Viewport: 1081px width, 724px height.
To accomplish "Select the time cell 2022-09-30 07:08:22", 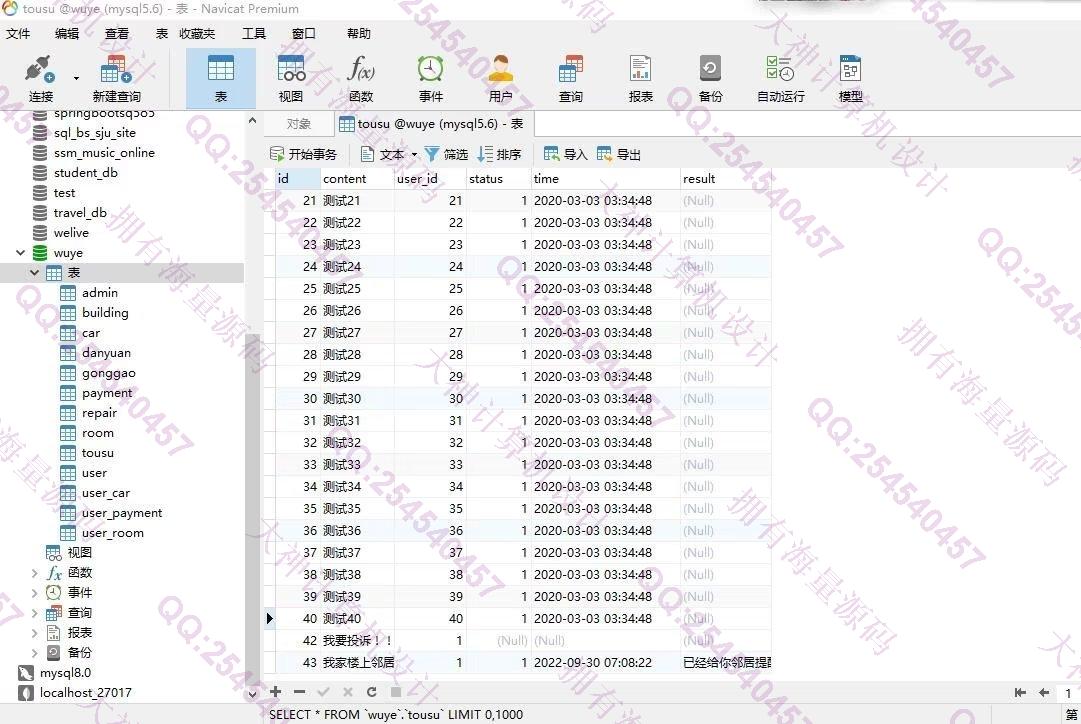I will [605, 663].
